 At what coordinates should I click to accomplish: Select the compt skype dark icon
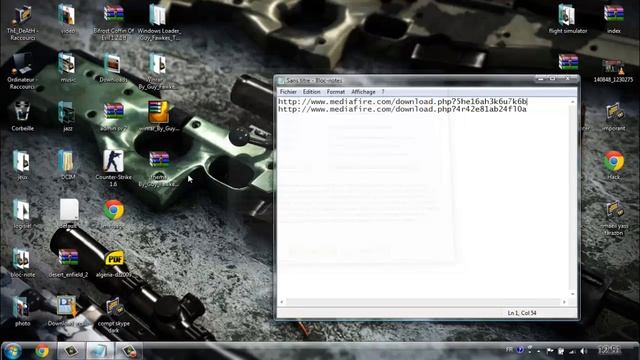coord(113,314)
